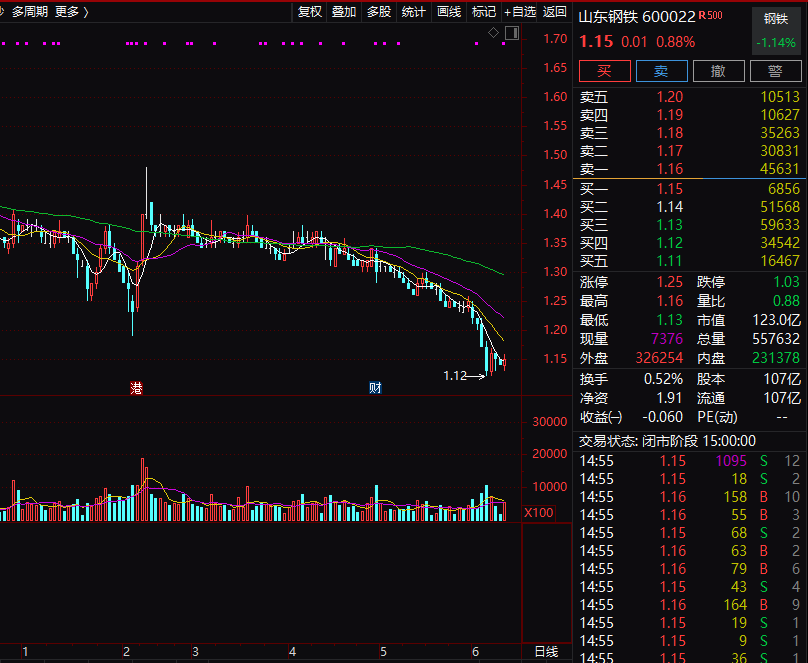
Task: Add stock via +自选 watchlist button
Action: [520, 12]
